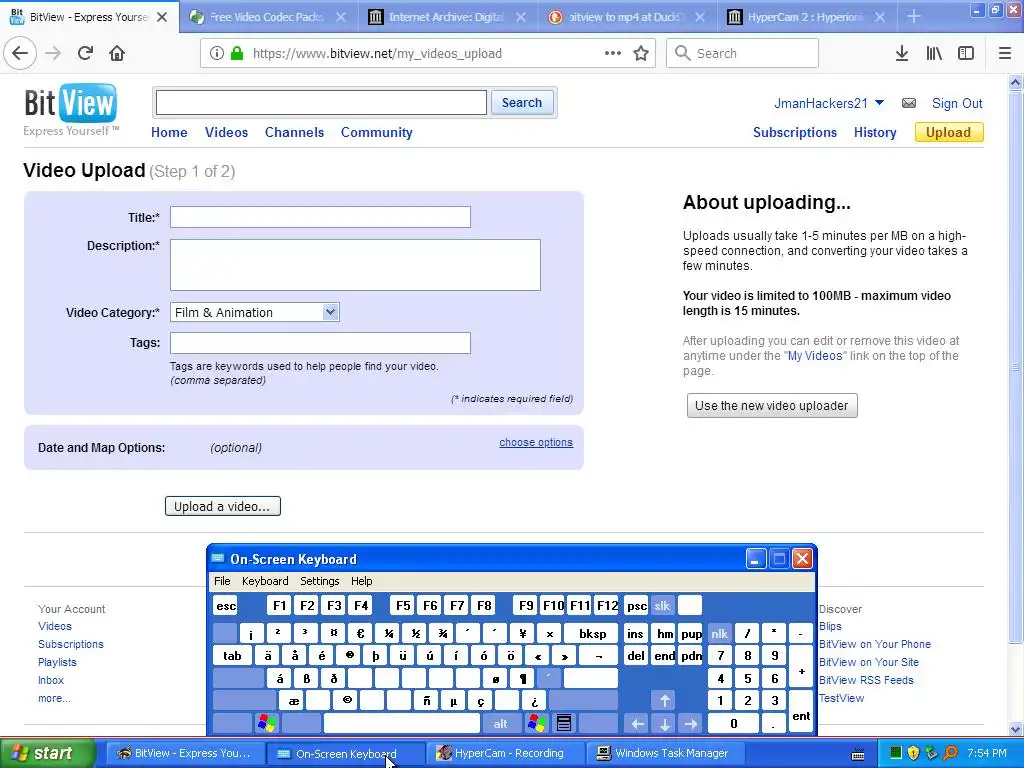
Task: Open a new tab with the plus button
Action: pyautogui.click(x=914, y=17)
